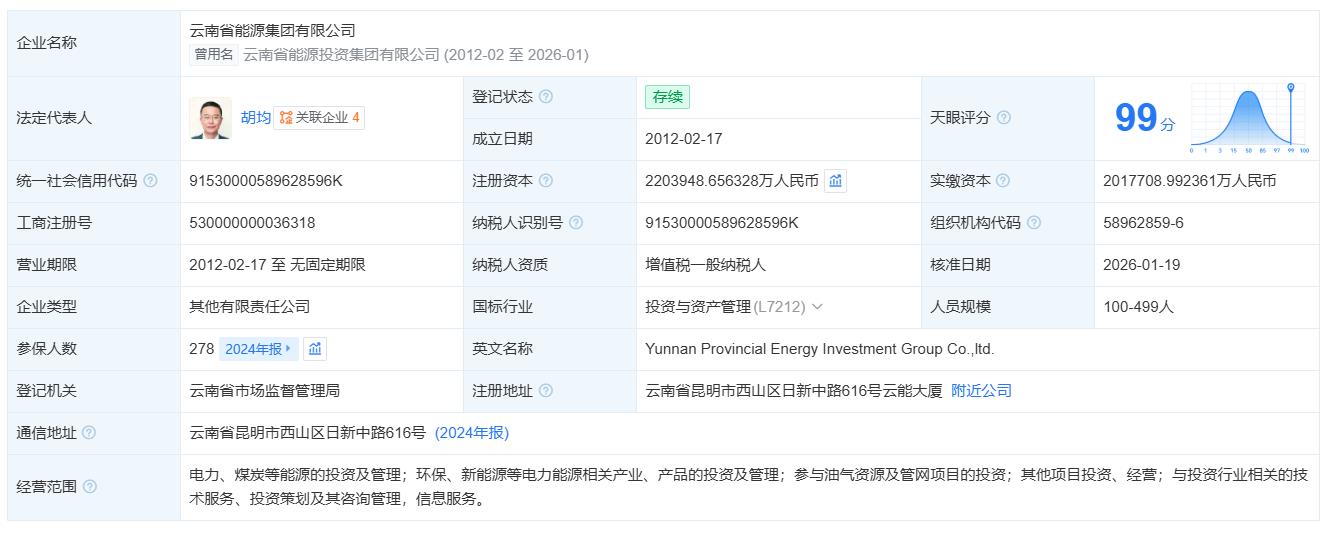Click the 胡均 portrait photo thumbnail
1332x535 pixels.
click(210, 118)
